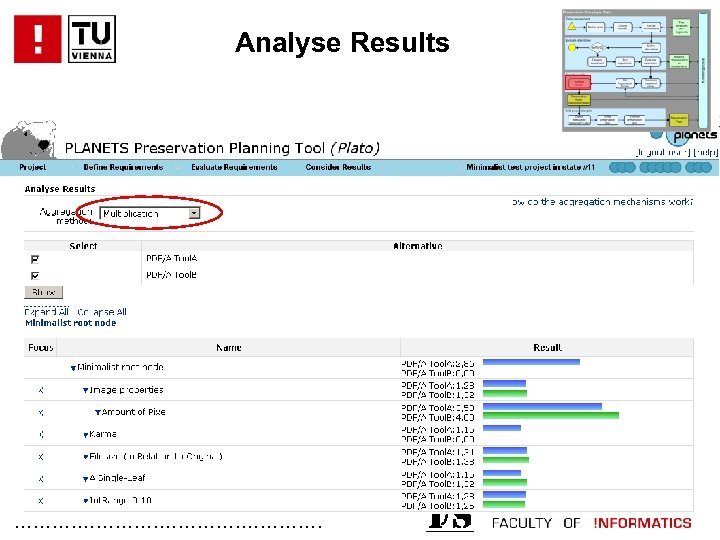This screenshot has height=540, width=720.
Task: Untick the PDF/A ToolB select checkbox
Action: pos(35,276)
